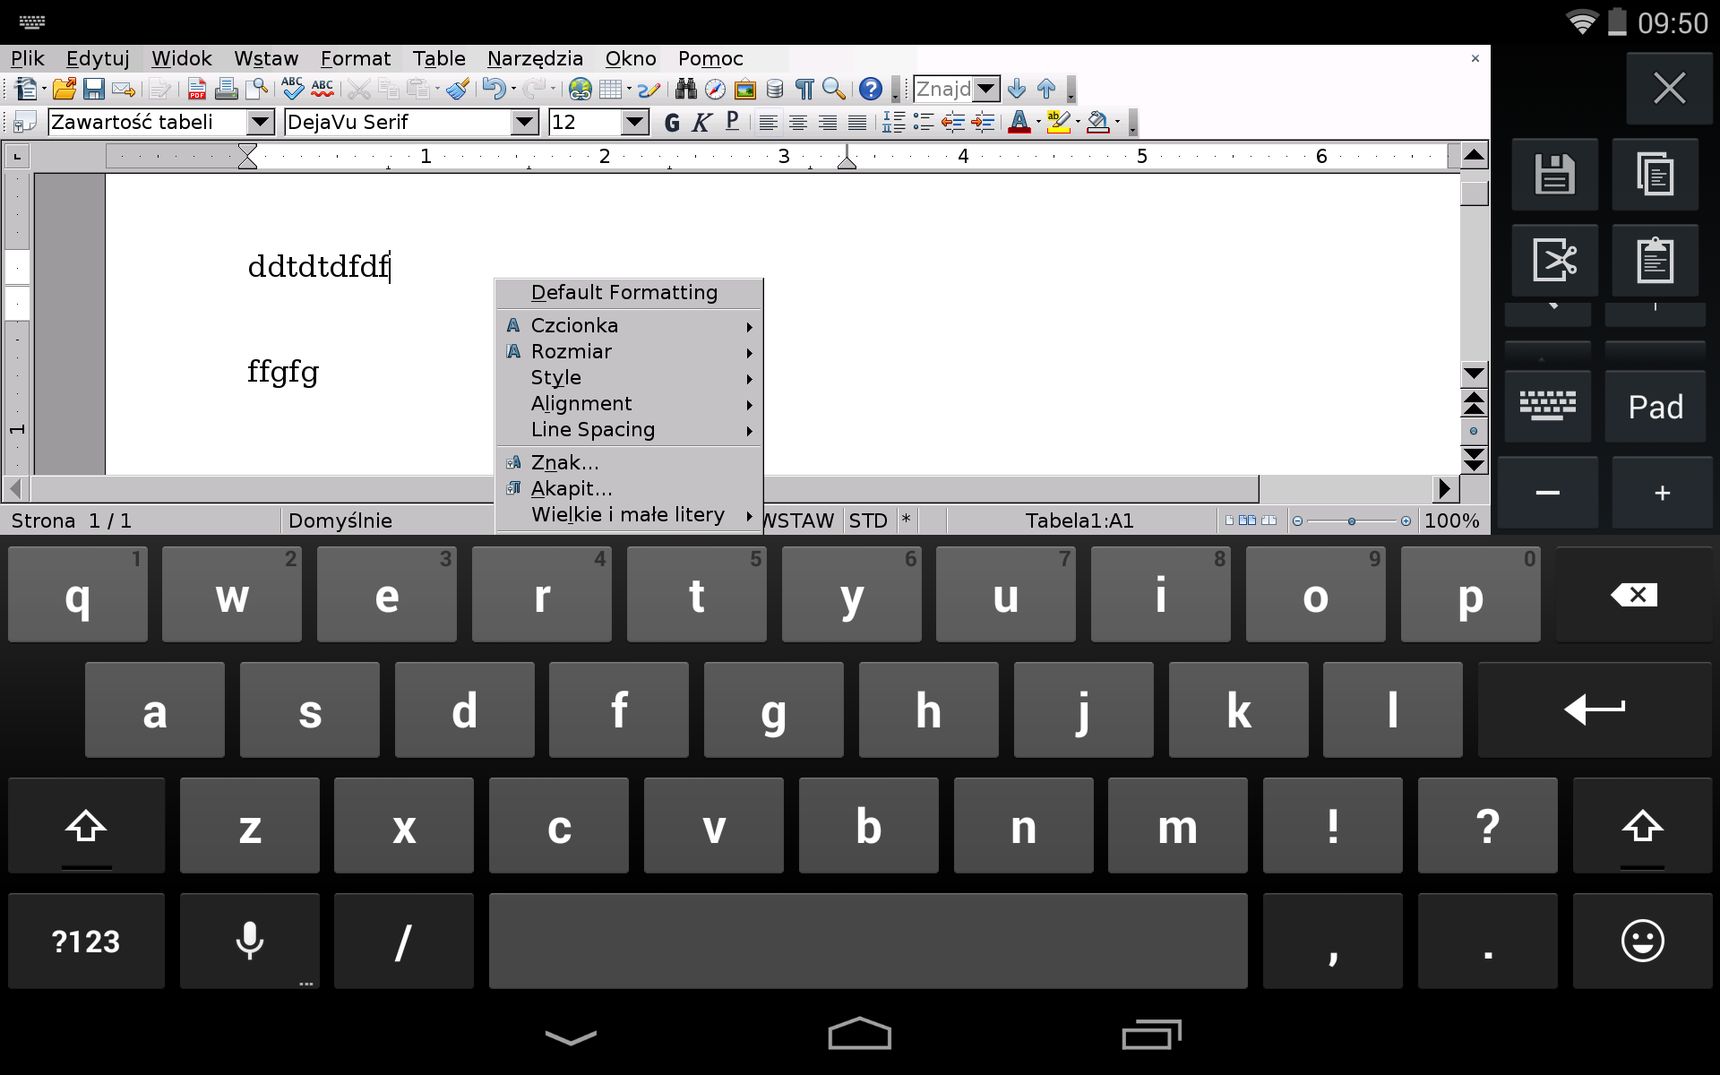
Task: Toggle bold G button
Action: tap(672, 122)
